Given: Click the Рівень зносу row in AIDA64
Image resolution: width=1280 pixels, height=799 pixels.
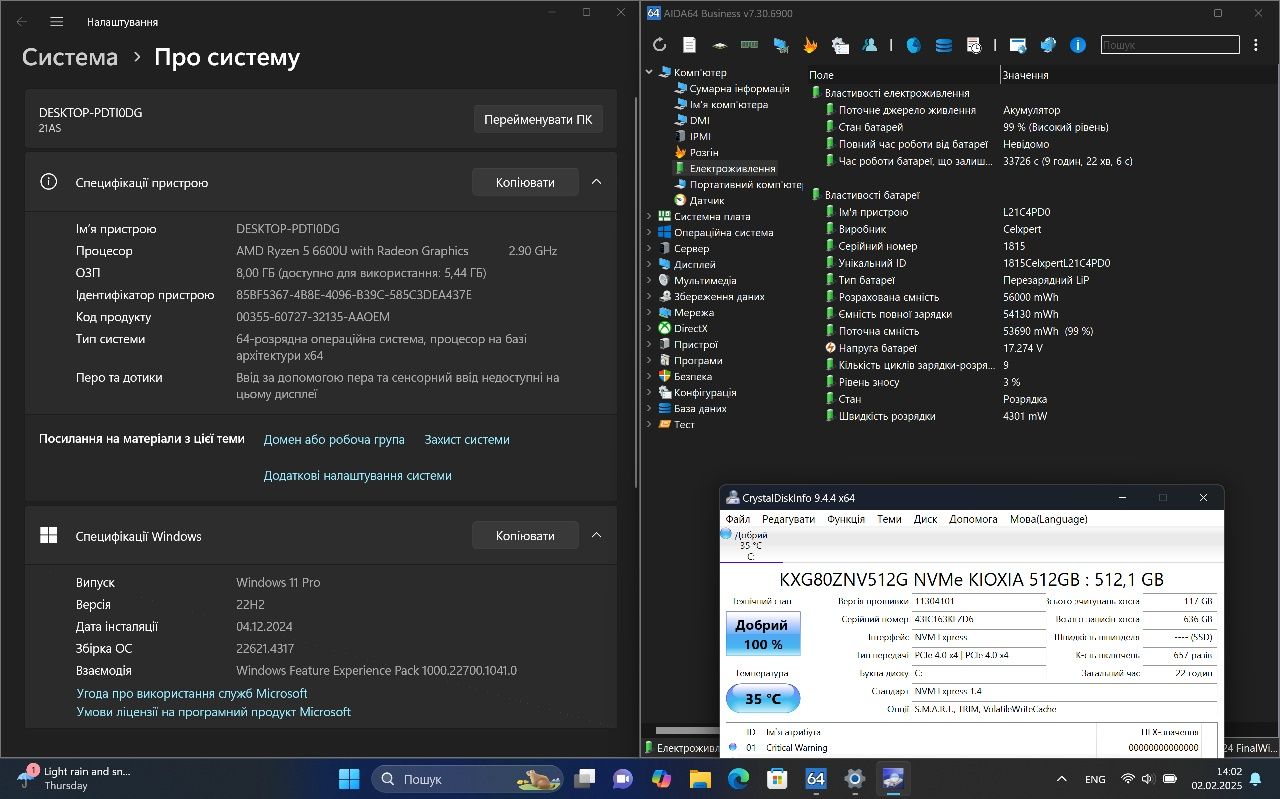Looking at the screenshot, I should 1040,382.
